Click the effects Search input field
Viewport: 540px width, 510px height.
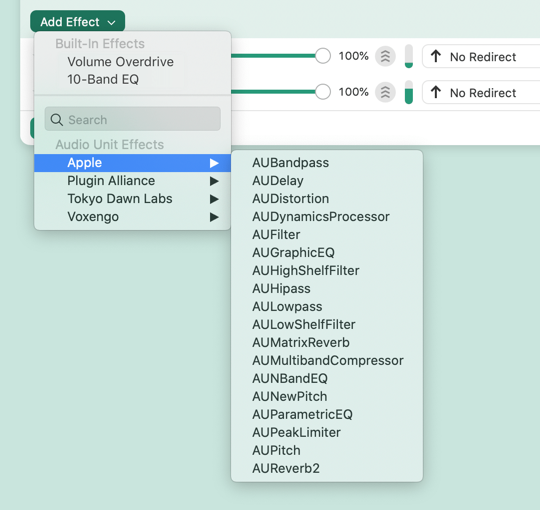click(x=133, y=119)
